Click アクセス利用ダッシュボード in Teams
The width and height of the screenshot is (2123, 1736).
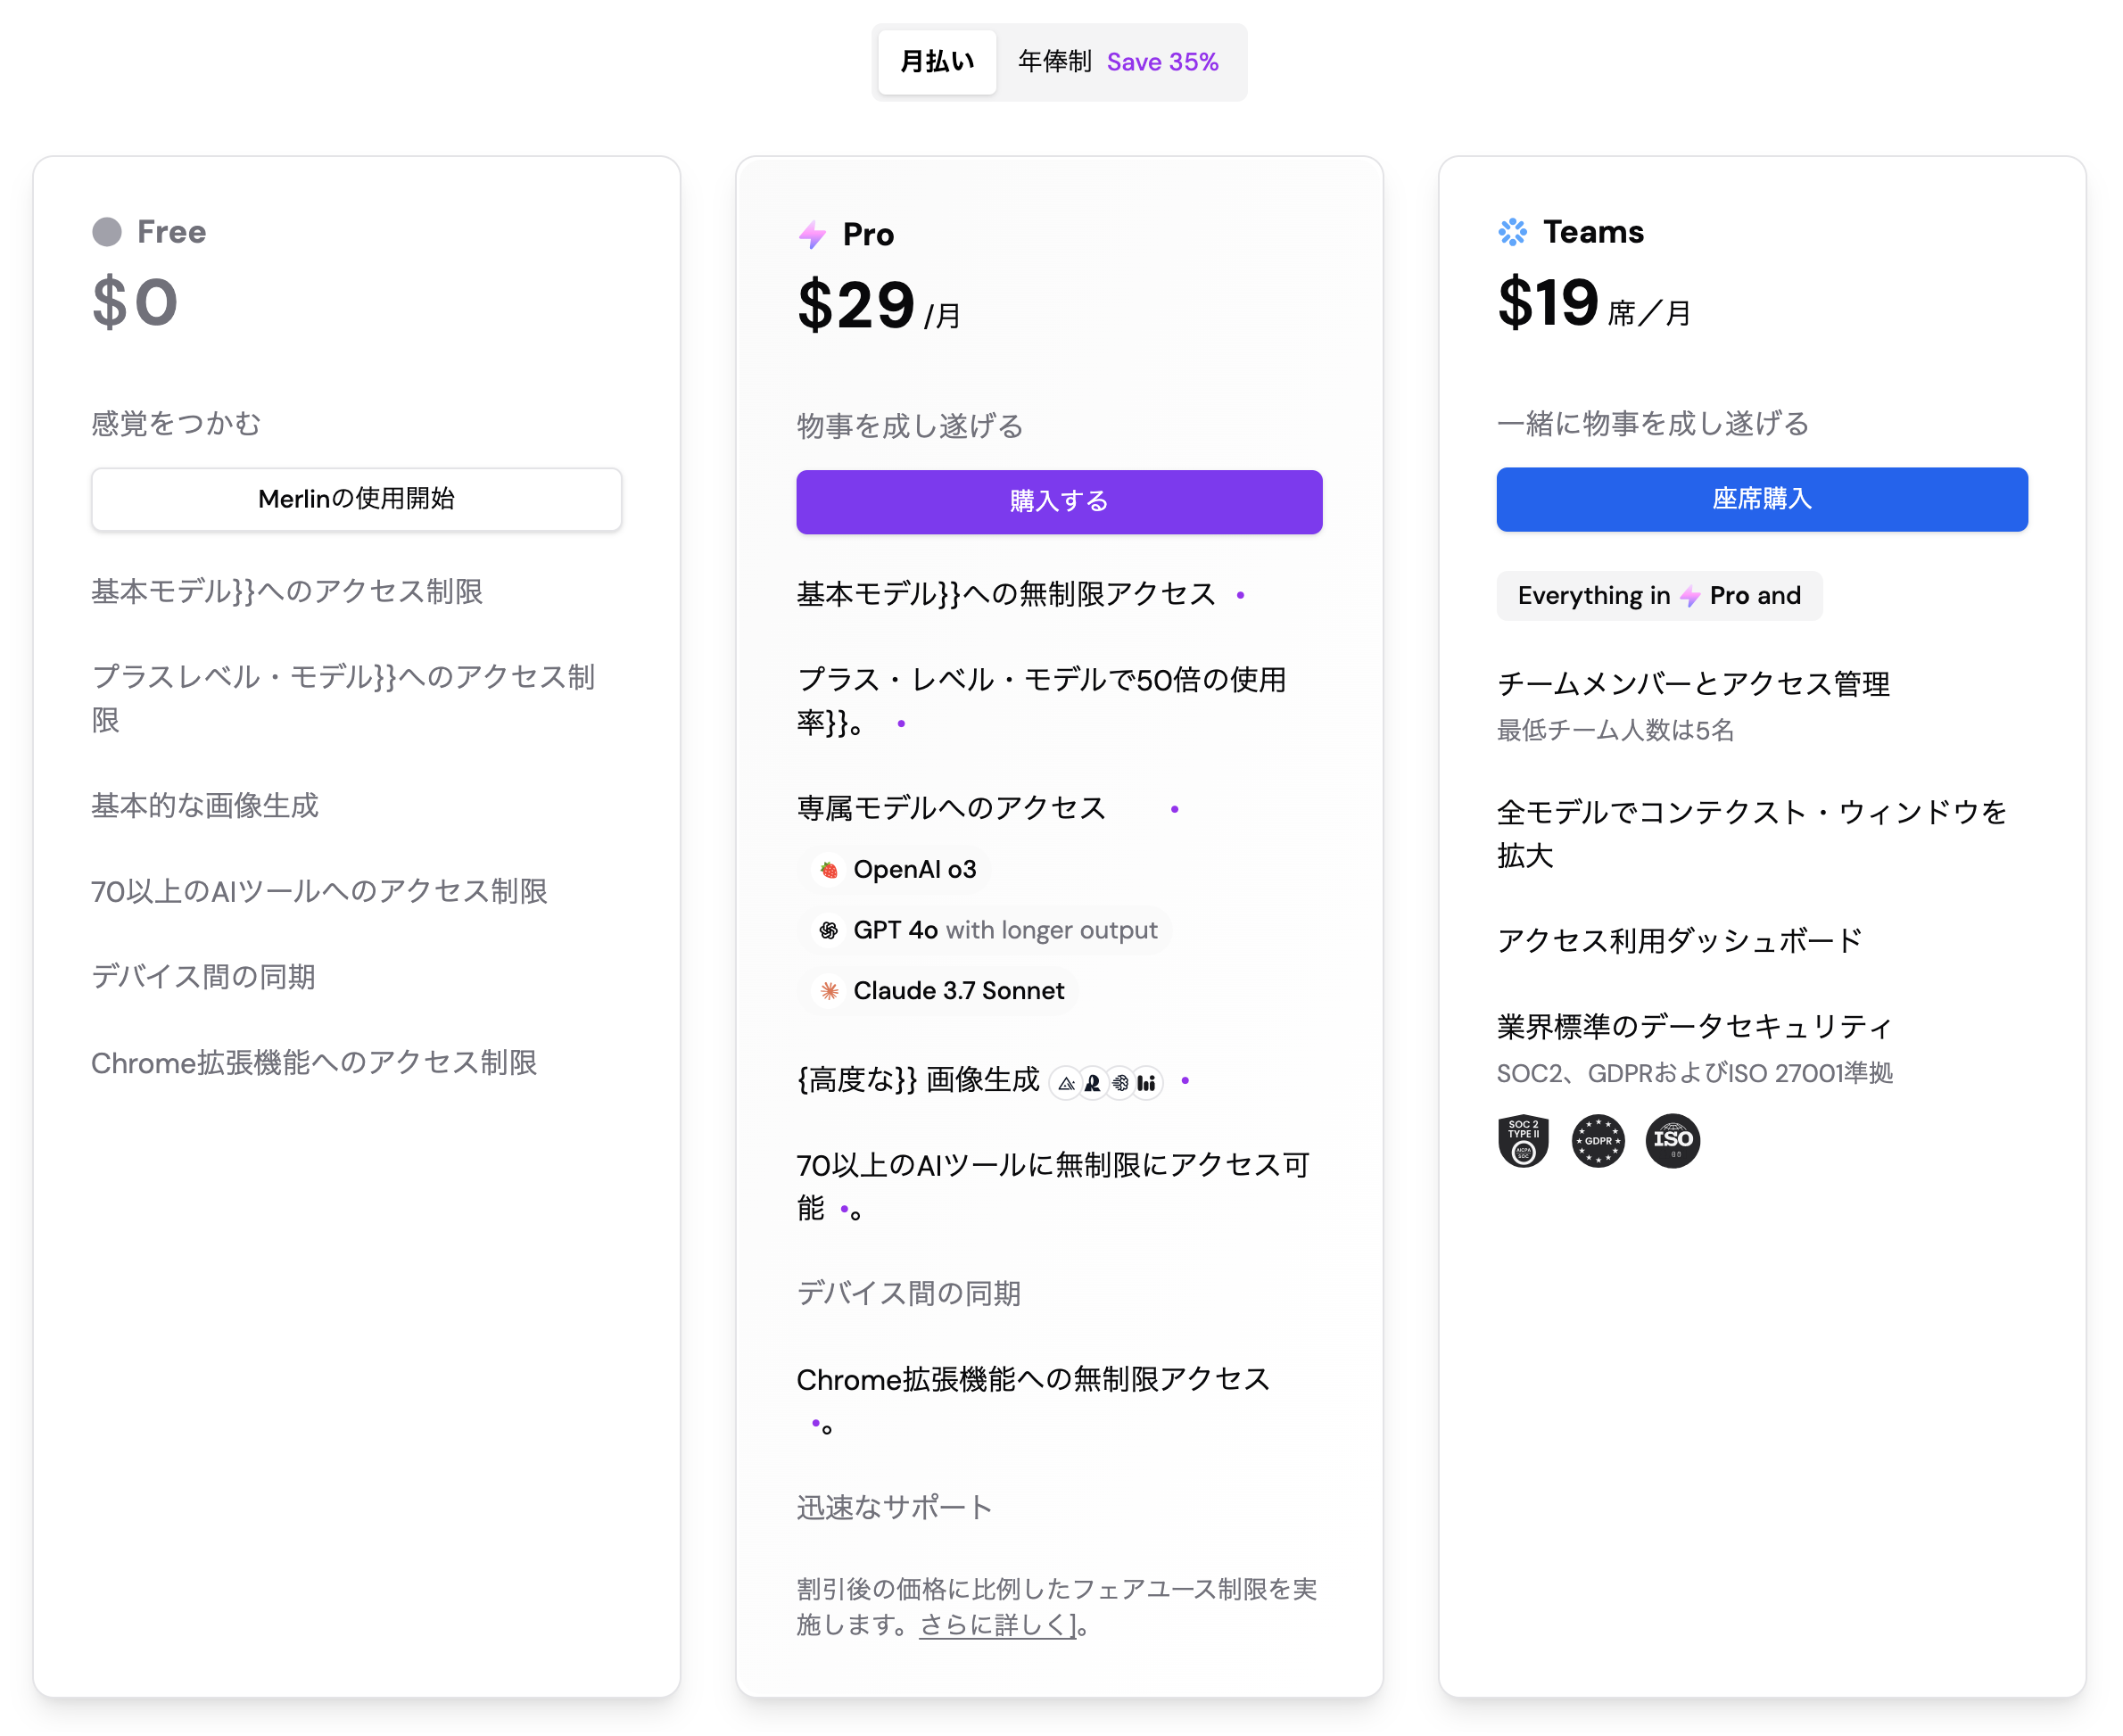click(x=1680, y=941)
